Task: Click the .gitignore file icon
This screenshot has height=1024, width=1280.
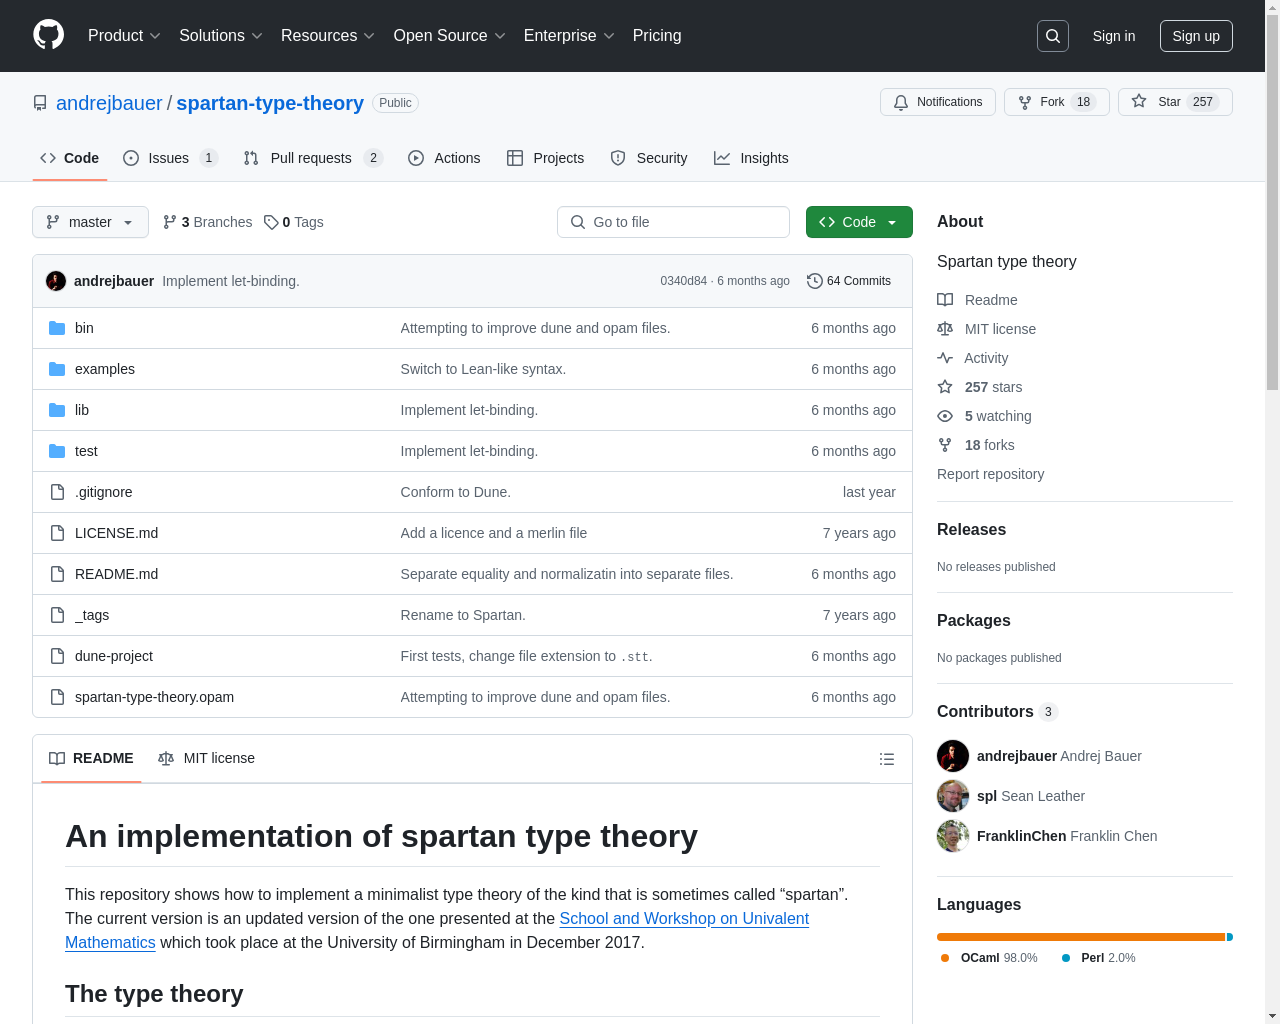Action: 57,492
